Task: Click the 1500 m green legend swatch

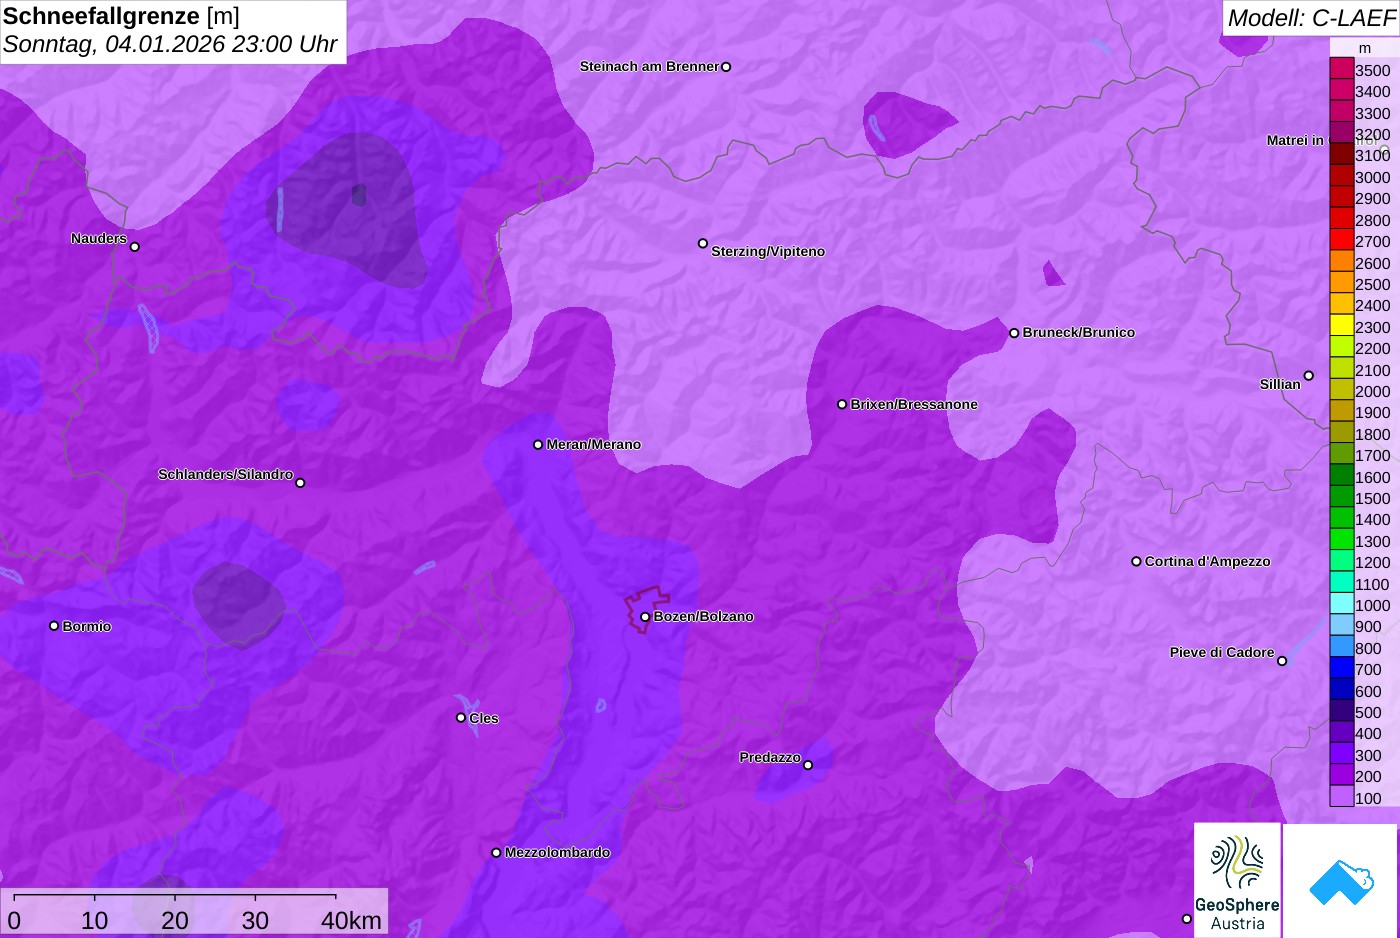Action: [x=1341, y=497]
